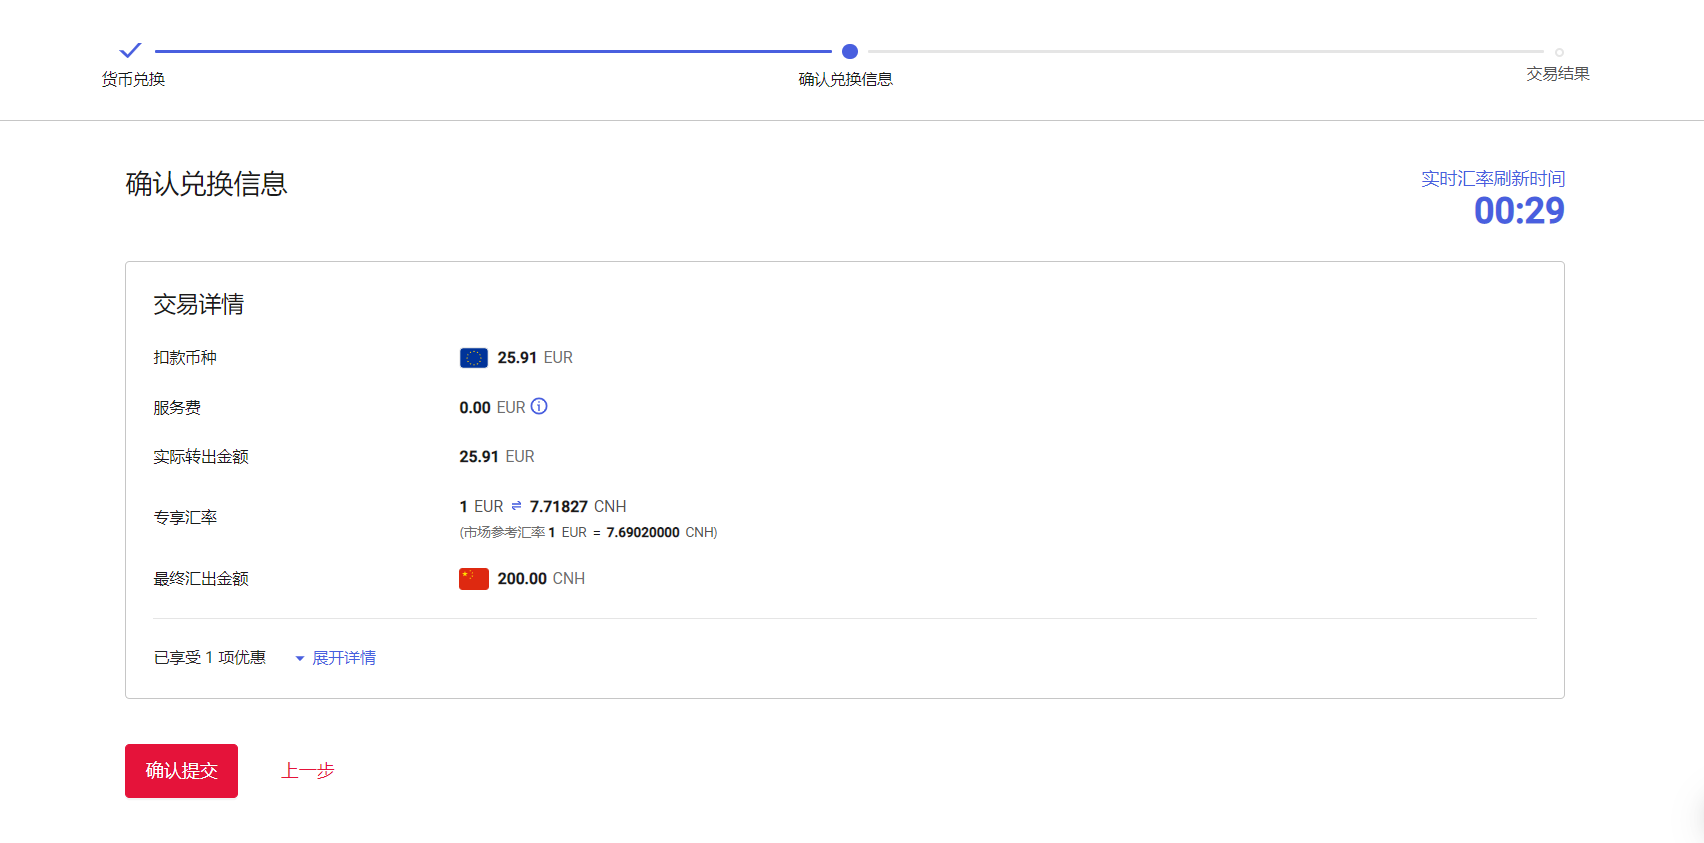Click the 00:29 countdown timer
1704x843 pixels.
(1518, 211)
